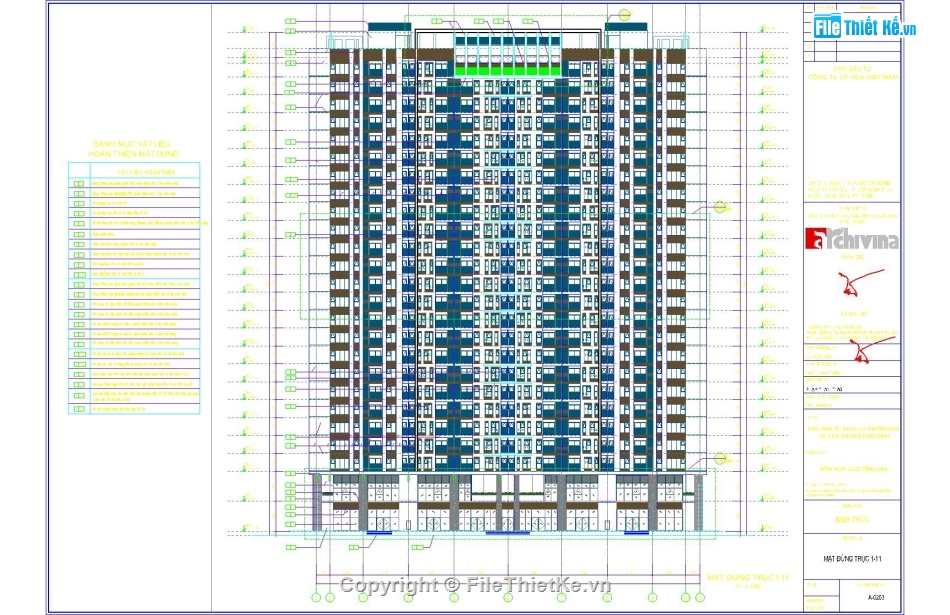Click the bright green band on the rooftop facade
Viewport: 950px width, 615px height.
[508, 71]
